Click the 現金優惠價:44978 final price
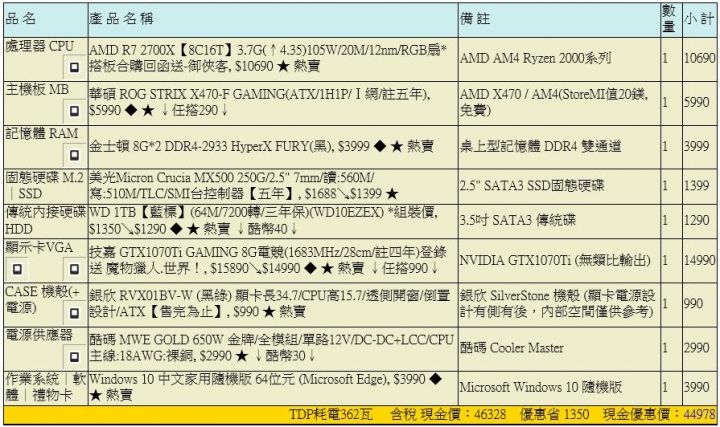The image size is (720, 427). coord(659,415)
